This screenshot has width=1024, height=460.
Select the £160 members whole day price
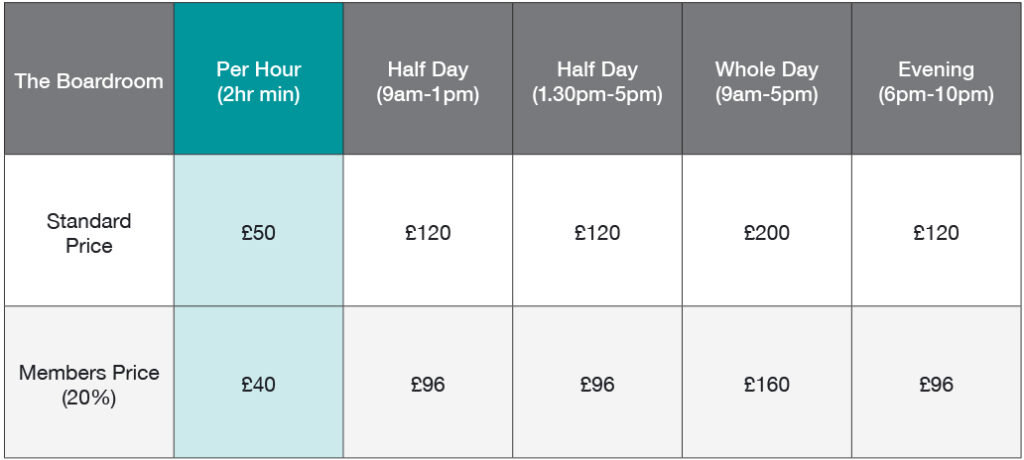tap(767, 384)
